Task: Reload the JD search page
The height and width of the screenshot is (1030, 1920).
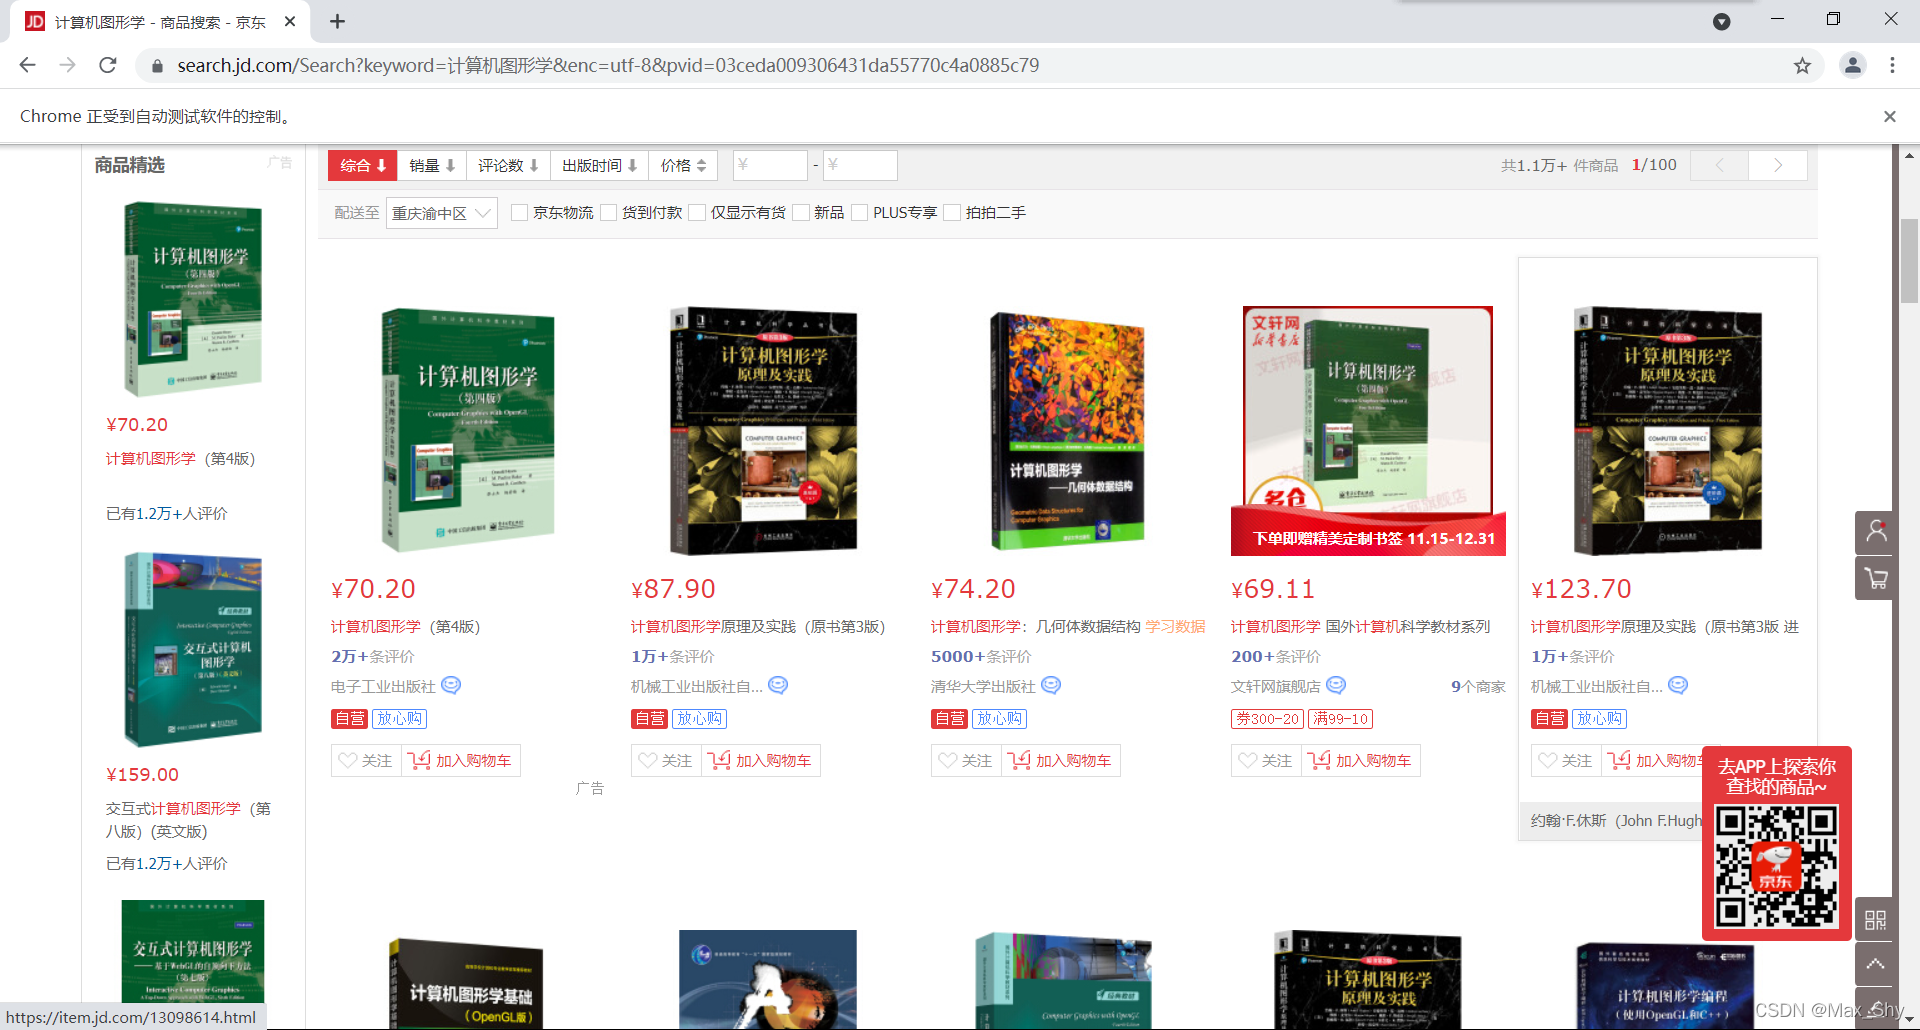Action: coord(108,65)
